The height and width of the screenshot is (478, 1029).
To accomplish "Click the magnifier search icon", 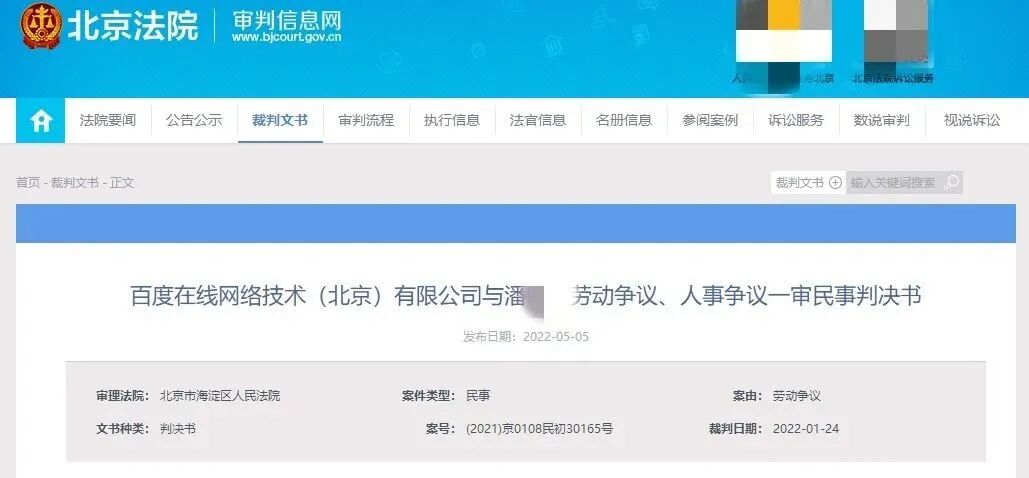I will click(951, 183).
